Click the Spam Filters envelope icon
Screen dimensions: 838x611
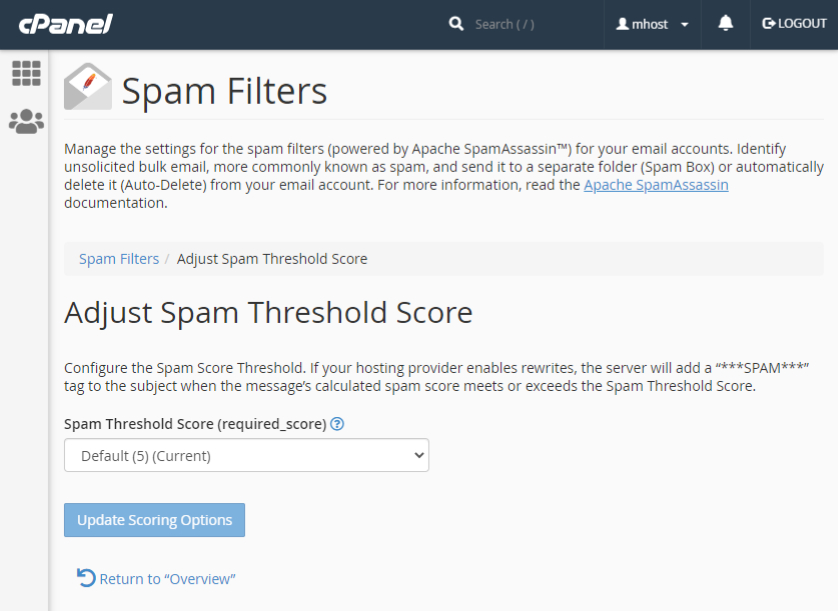tap(87, 87)
